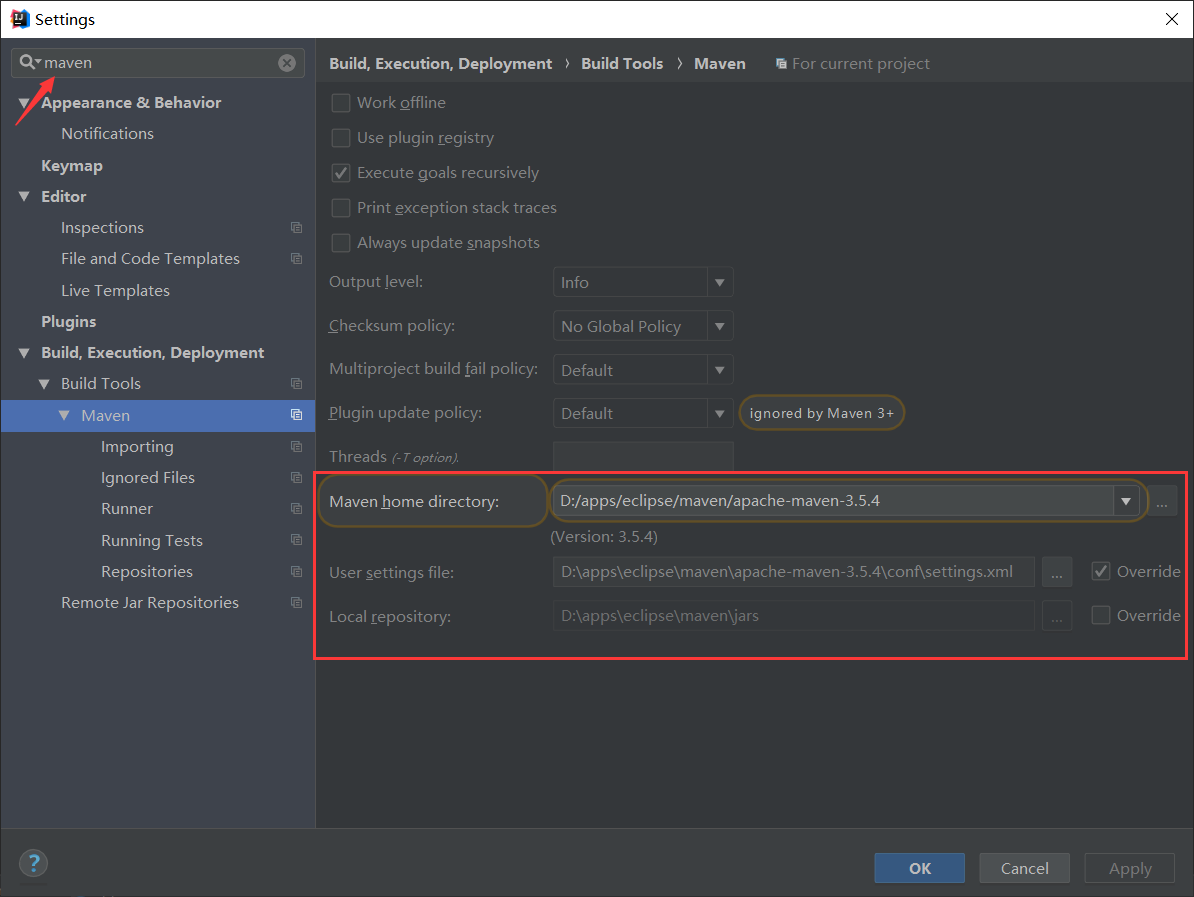Enable Work offline checkbox
1194x897 pixels.
(x=340, y=103)
